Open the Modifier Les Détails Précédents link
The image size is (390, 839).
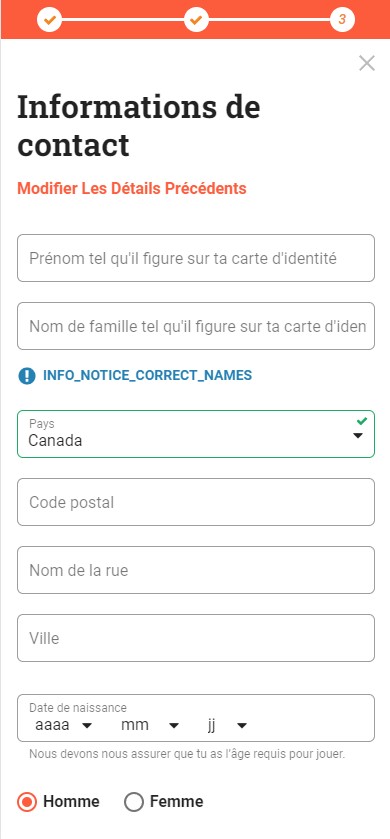[x=132, y=188]
